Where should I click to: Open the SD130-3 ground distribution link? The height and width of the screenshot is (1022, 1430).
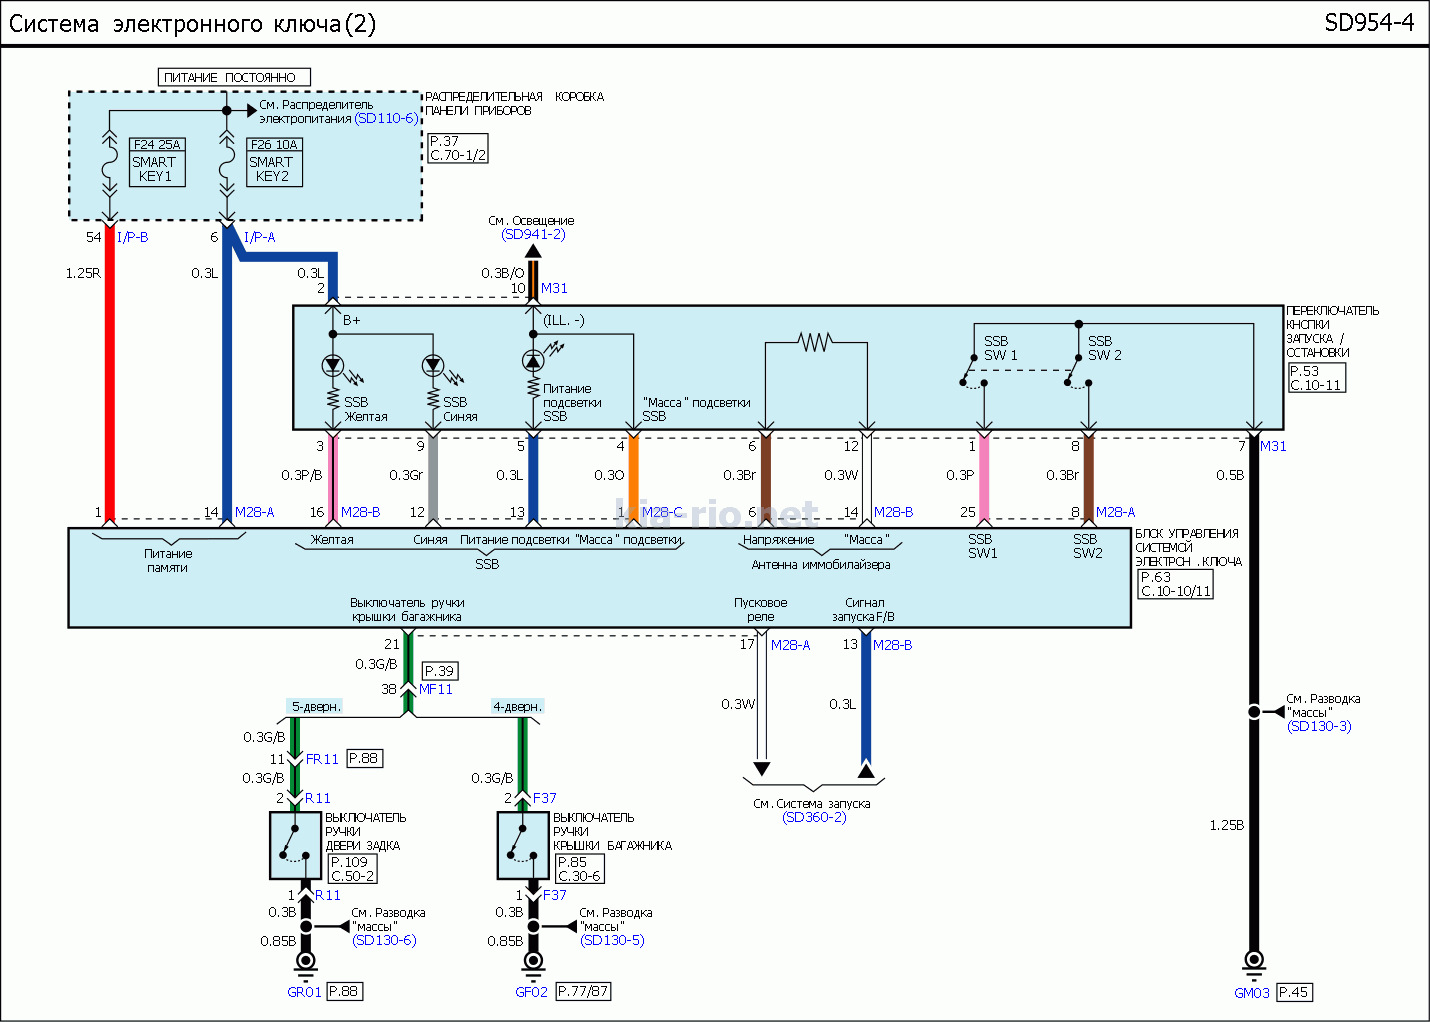(x=1319, y=726)
